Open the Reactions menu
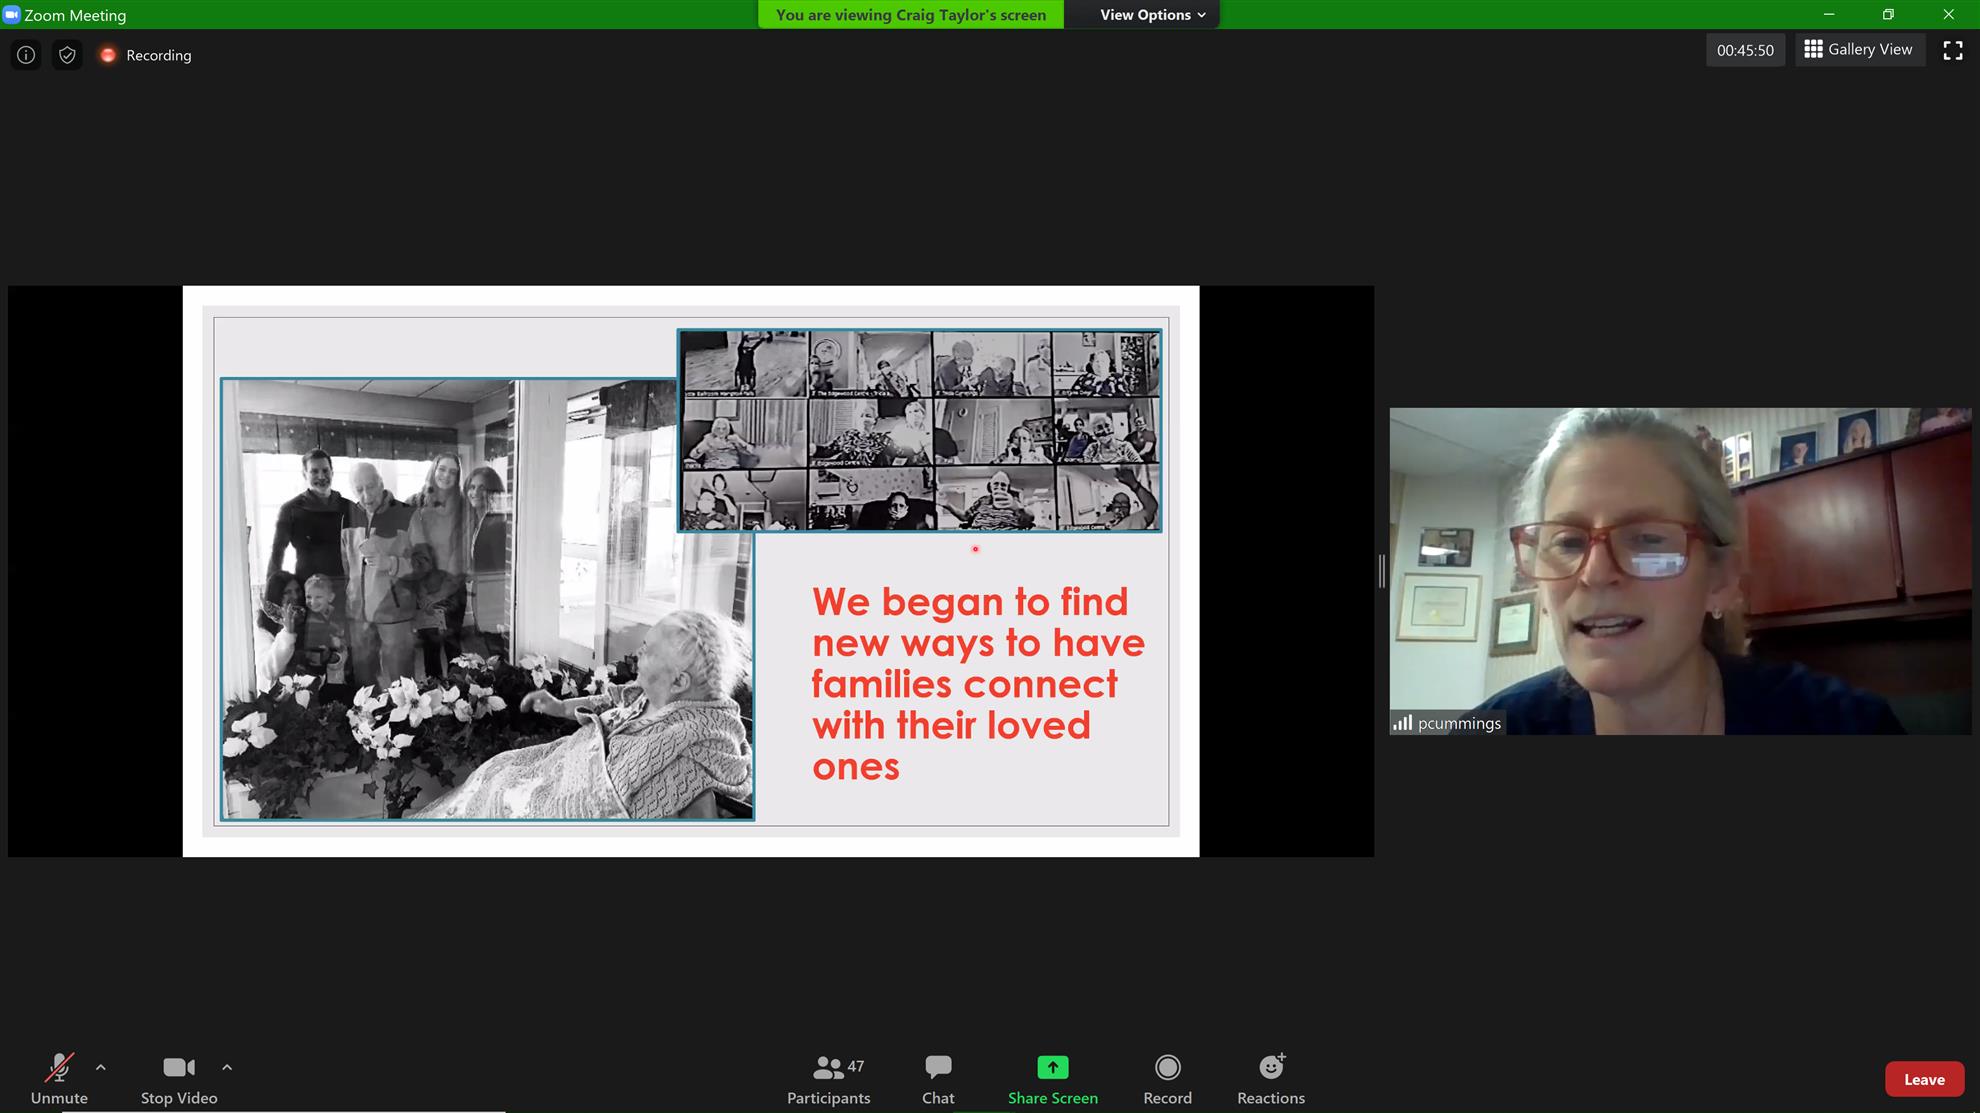1980x1113 pixels. pyautogui.click(x=1270, y=1079)
